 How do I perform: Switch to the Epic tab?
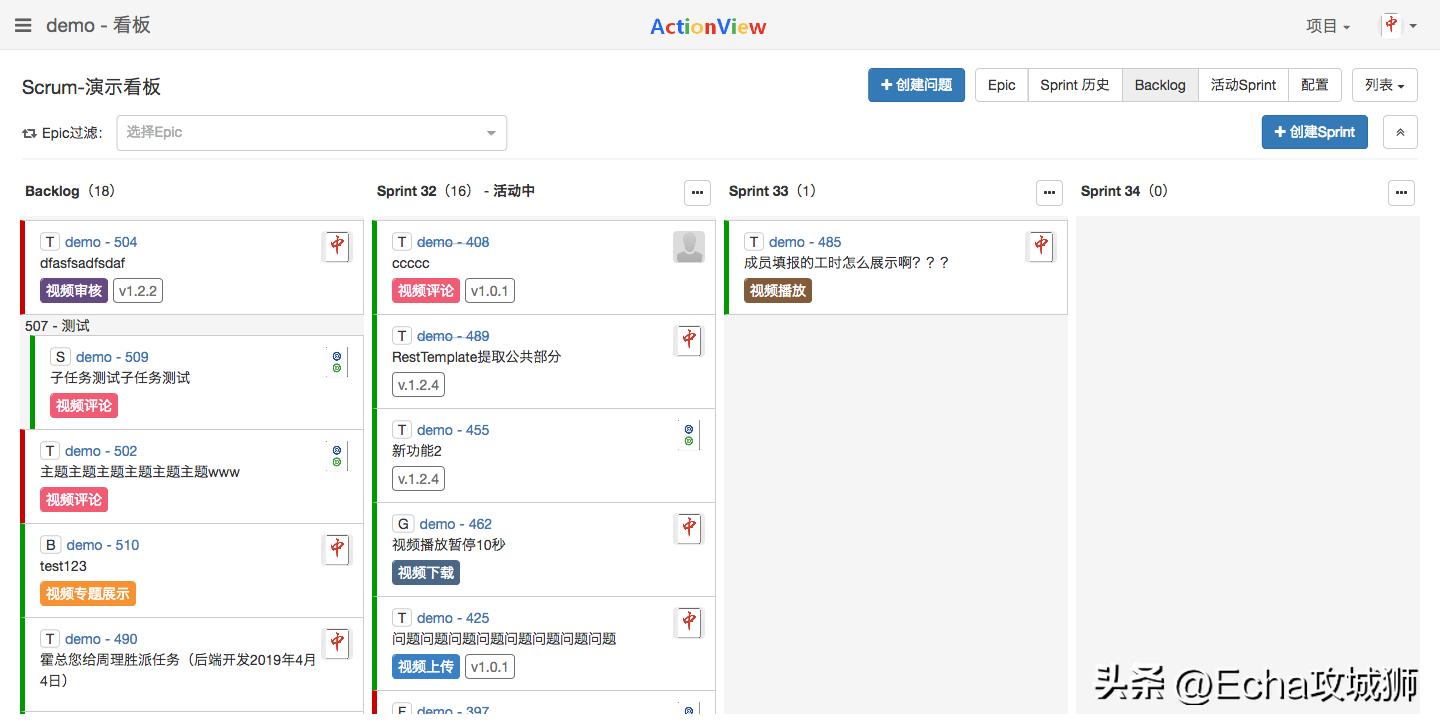tap(1001, 85)
